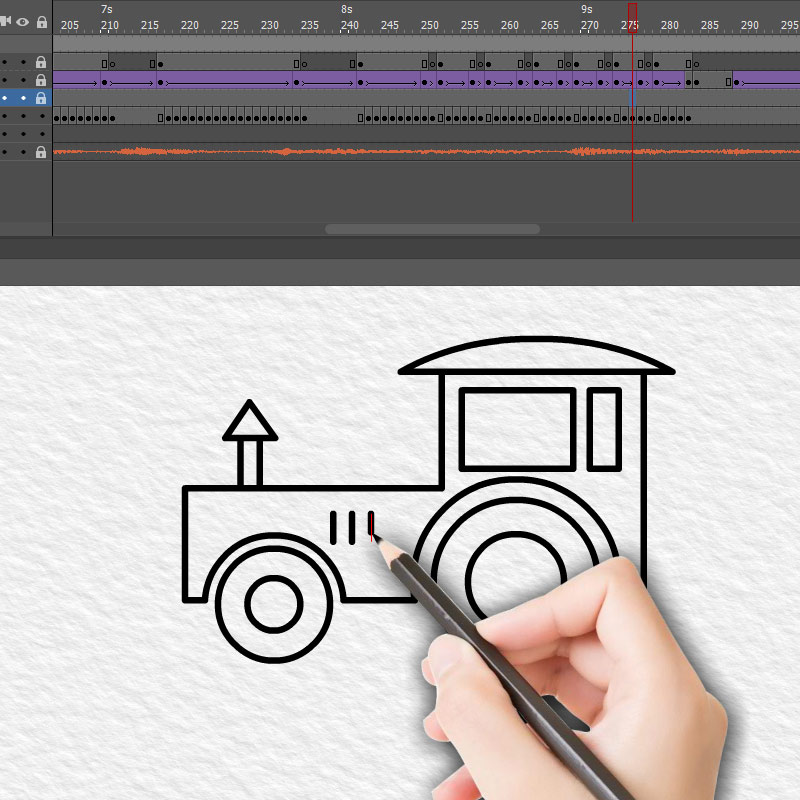Select the narrow cabin window rectangle on stage
The image size is (800, 800).
coord(604,429)
